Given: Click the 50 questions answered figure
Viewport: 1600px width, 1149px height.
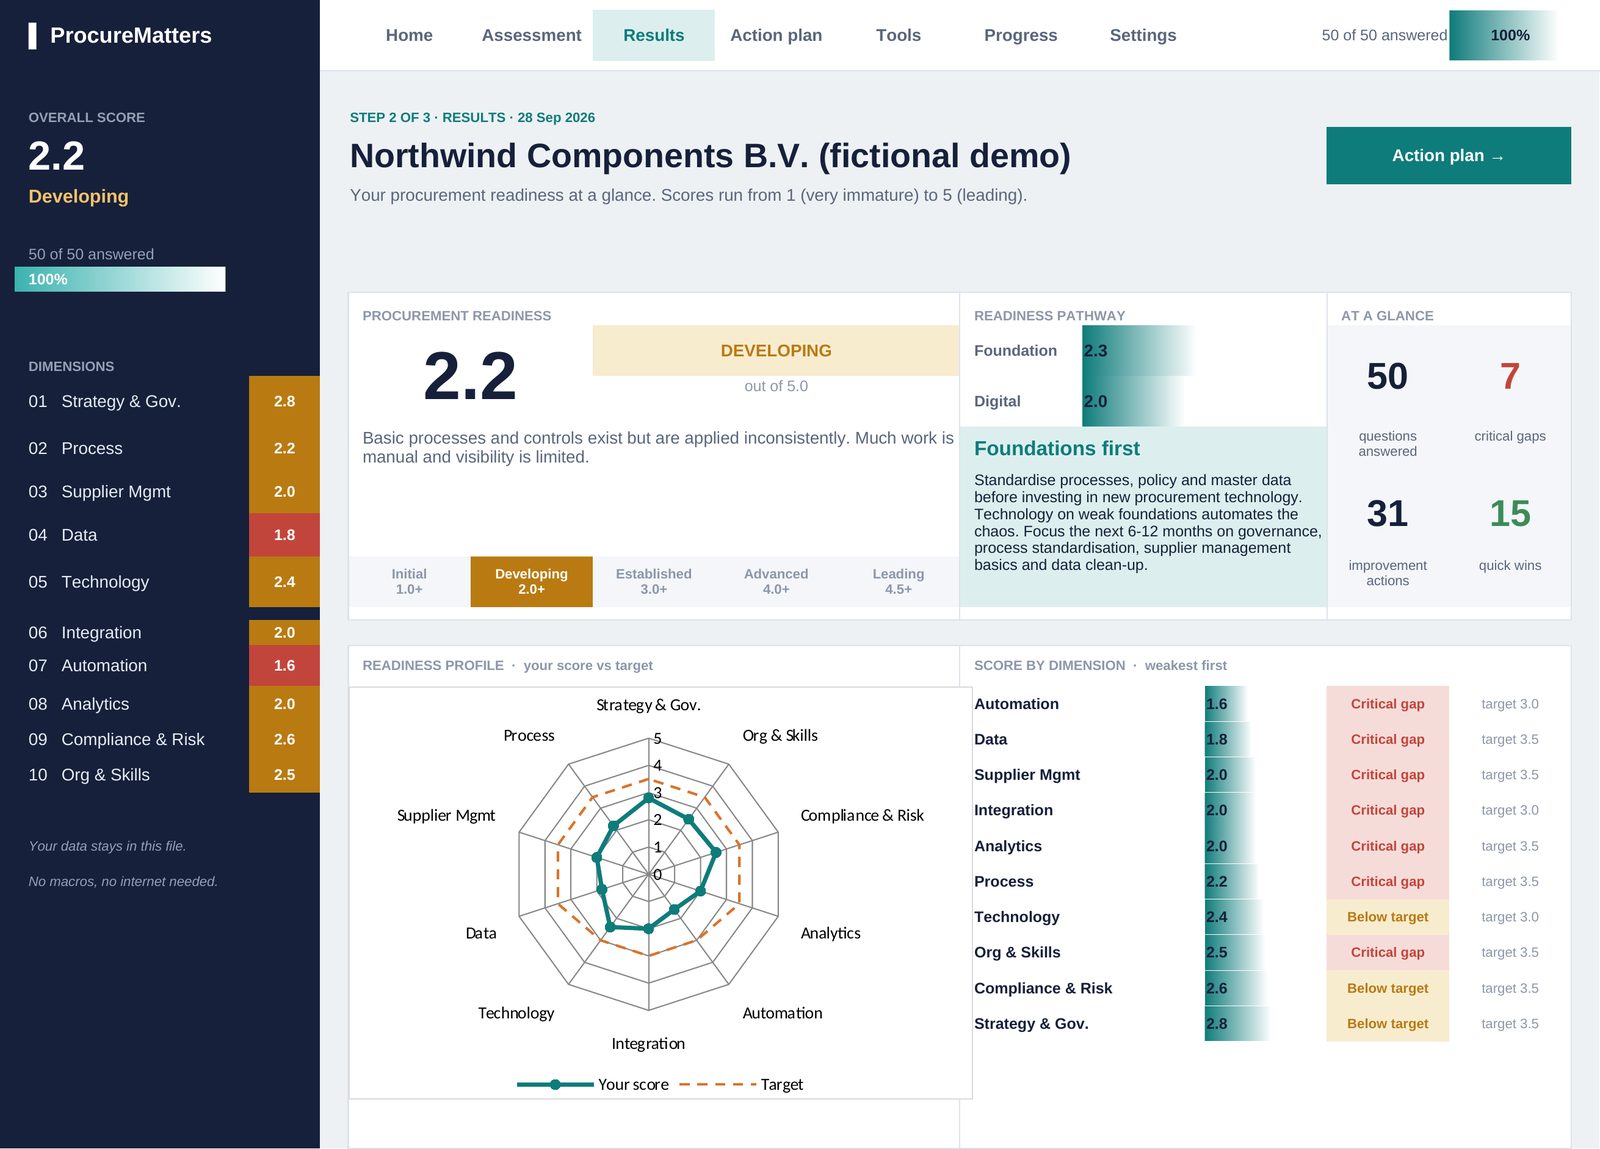Looking at the screenshot, I should click(1387, 377).
